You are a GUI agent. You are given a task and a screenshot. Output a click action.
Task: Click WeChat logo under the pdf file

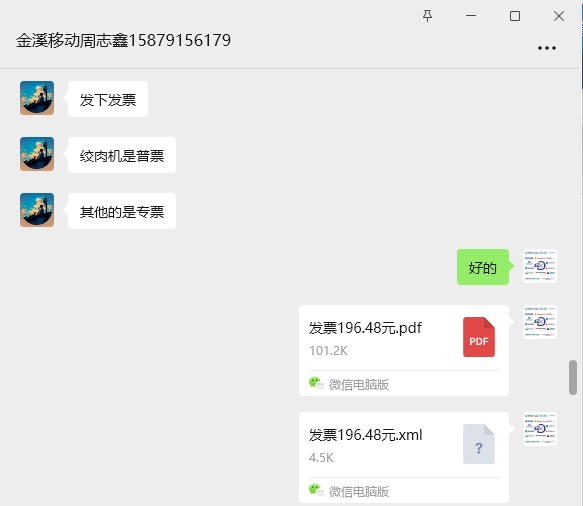[x=316, y=383]
